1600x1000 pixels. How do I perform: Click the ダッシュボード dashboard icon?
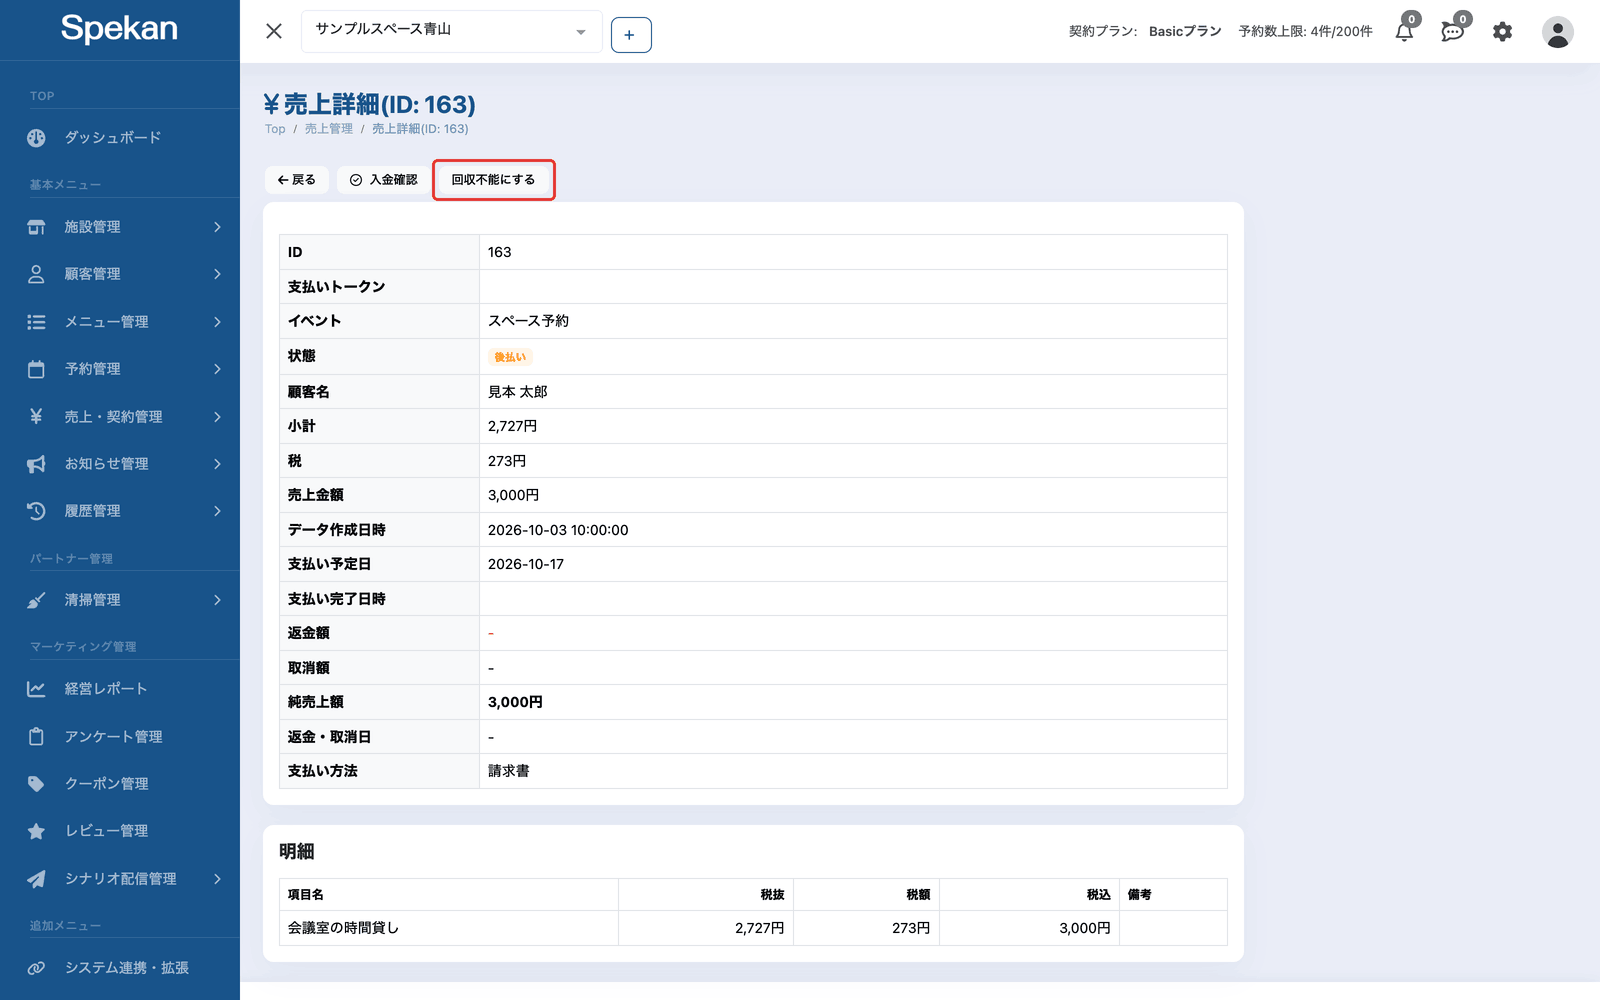36,138
